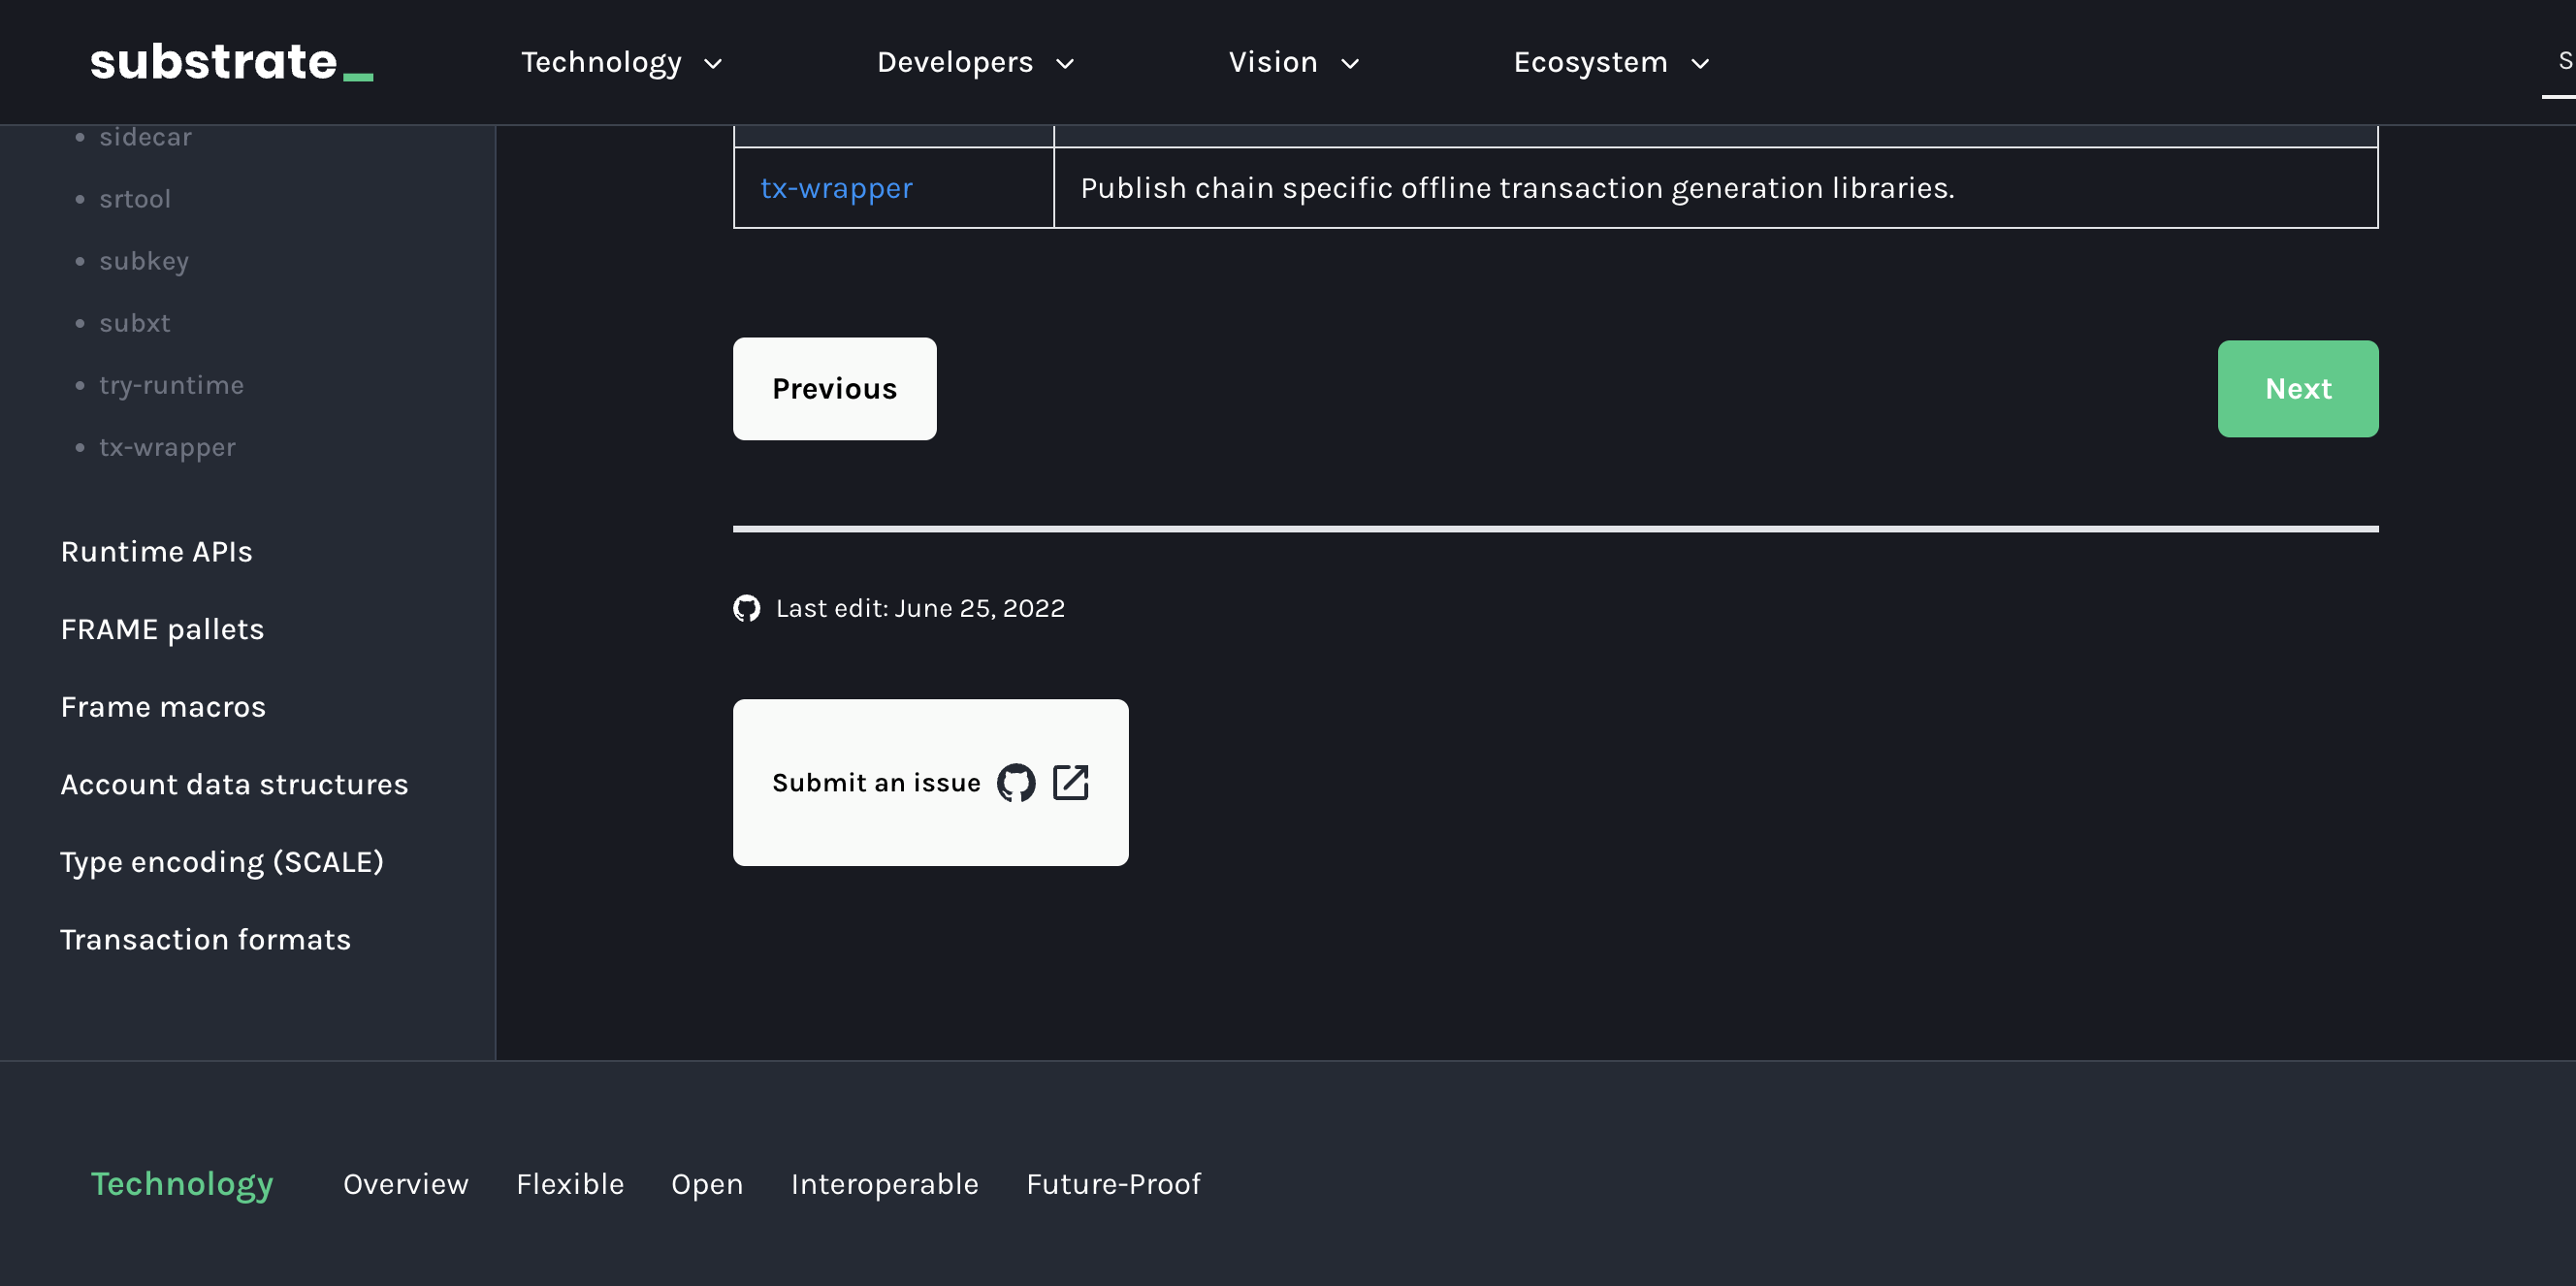This screenshot has width=2576, height=1286.
Task: Navigate to FRAME pallets section
Action: tap(162, 629)
